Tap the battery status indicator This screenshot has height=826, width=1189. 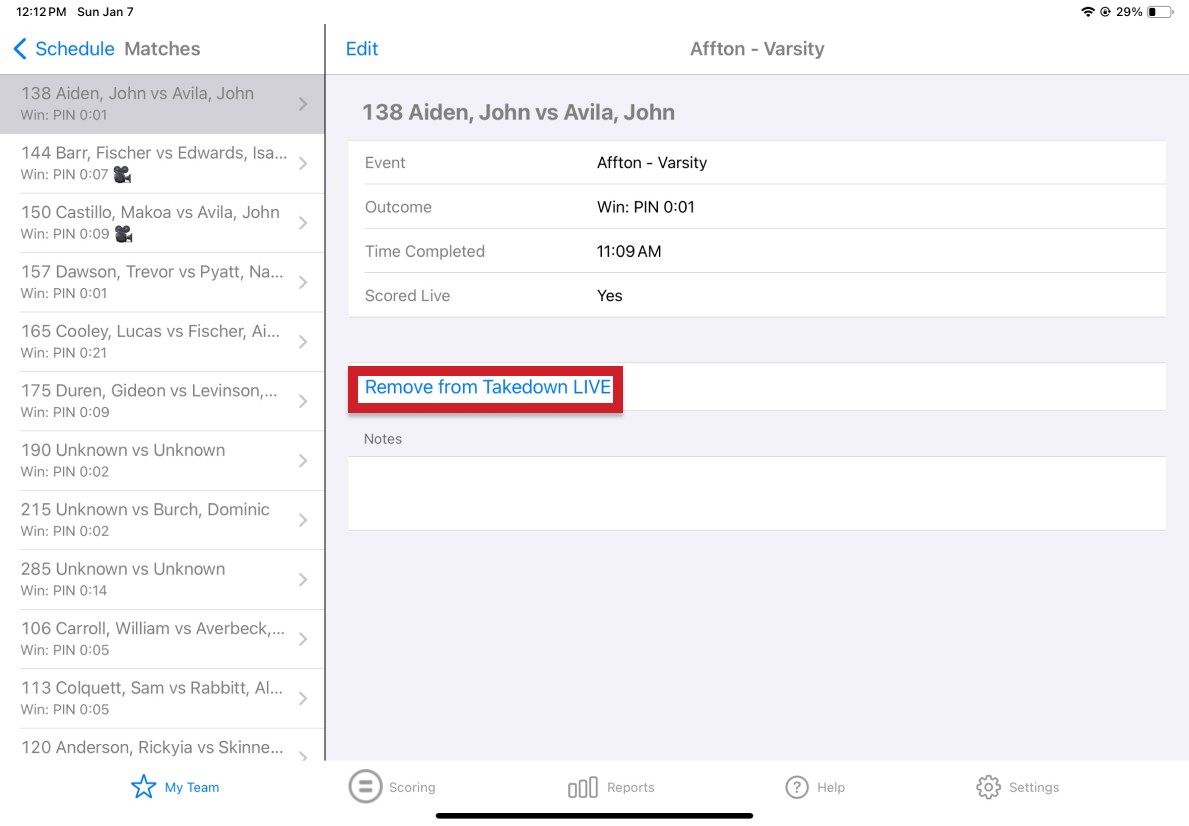(1159, 12)
